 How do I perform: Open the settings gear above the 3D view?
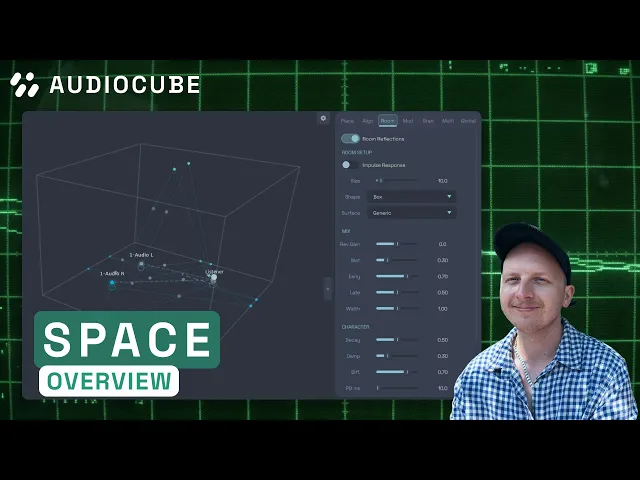[x=323, y=118]
